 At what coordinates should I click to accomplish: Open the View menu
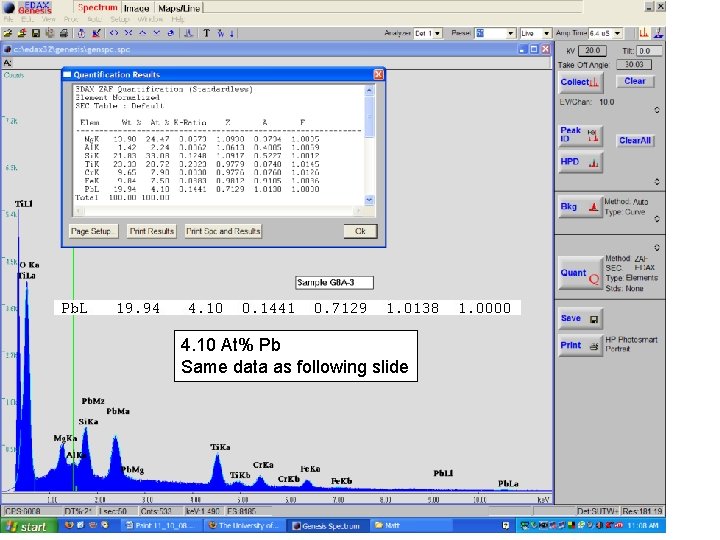pyautogui.click(x=49, y=19)
